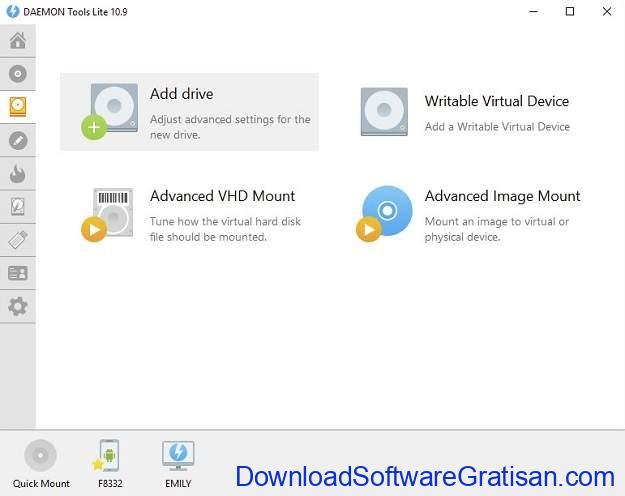625x496 pixels.
Task: Minimize the DAEMON Tools Lite window
Action: 533,12
